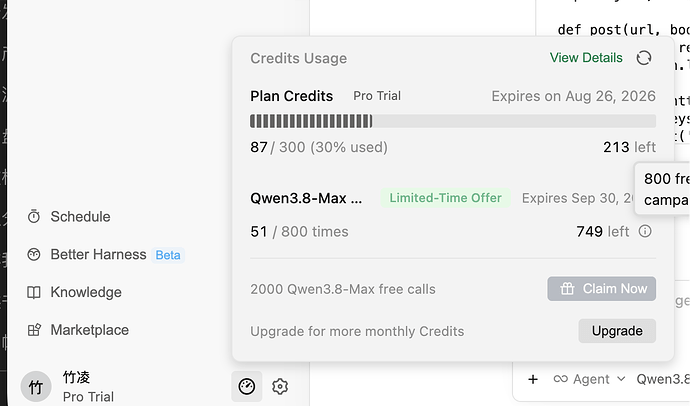Screen dimensions: 690x406
Task: Expand the Agent mode dropdown
Action: point(590,379)
